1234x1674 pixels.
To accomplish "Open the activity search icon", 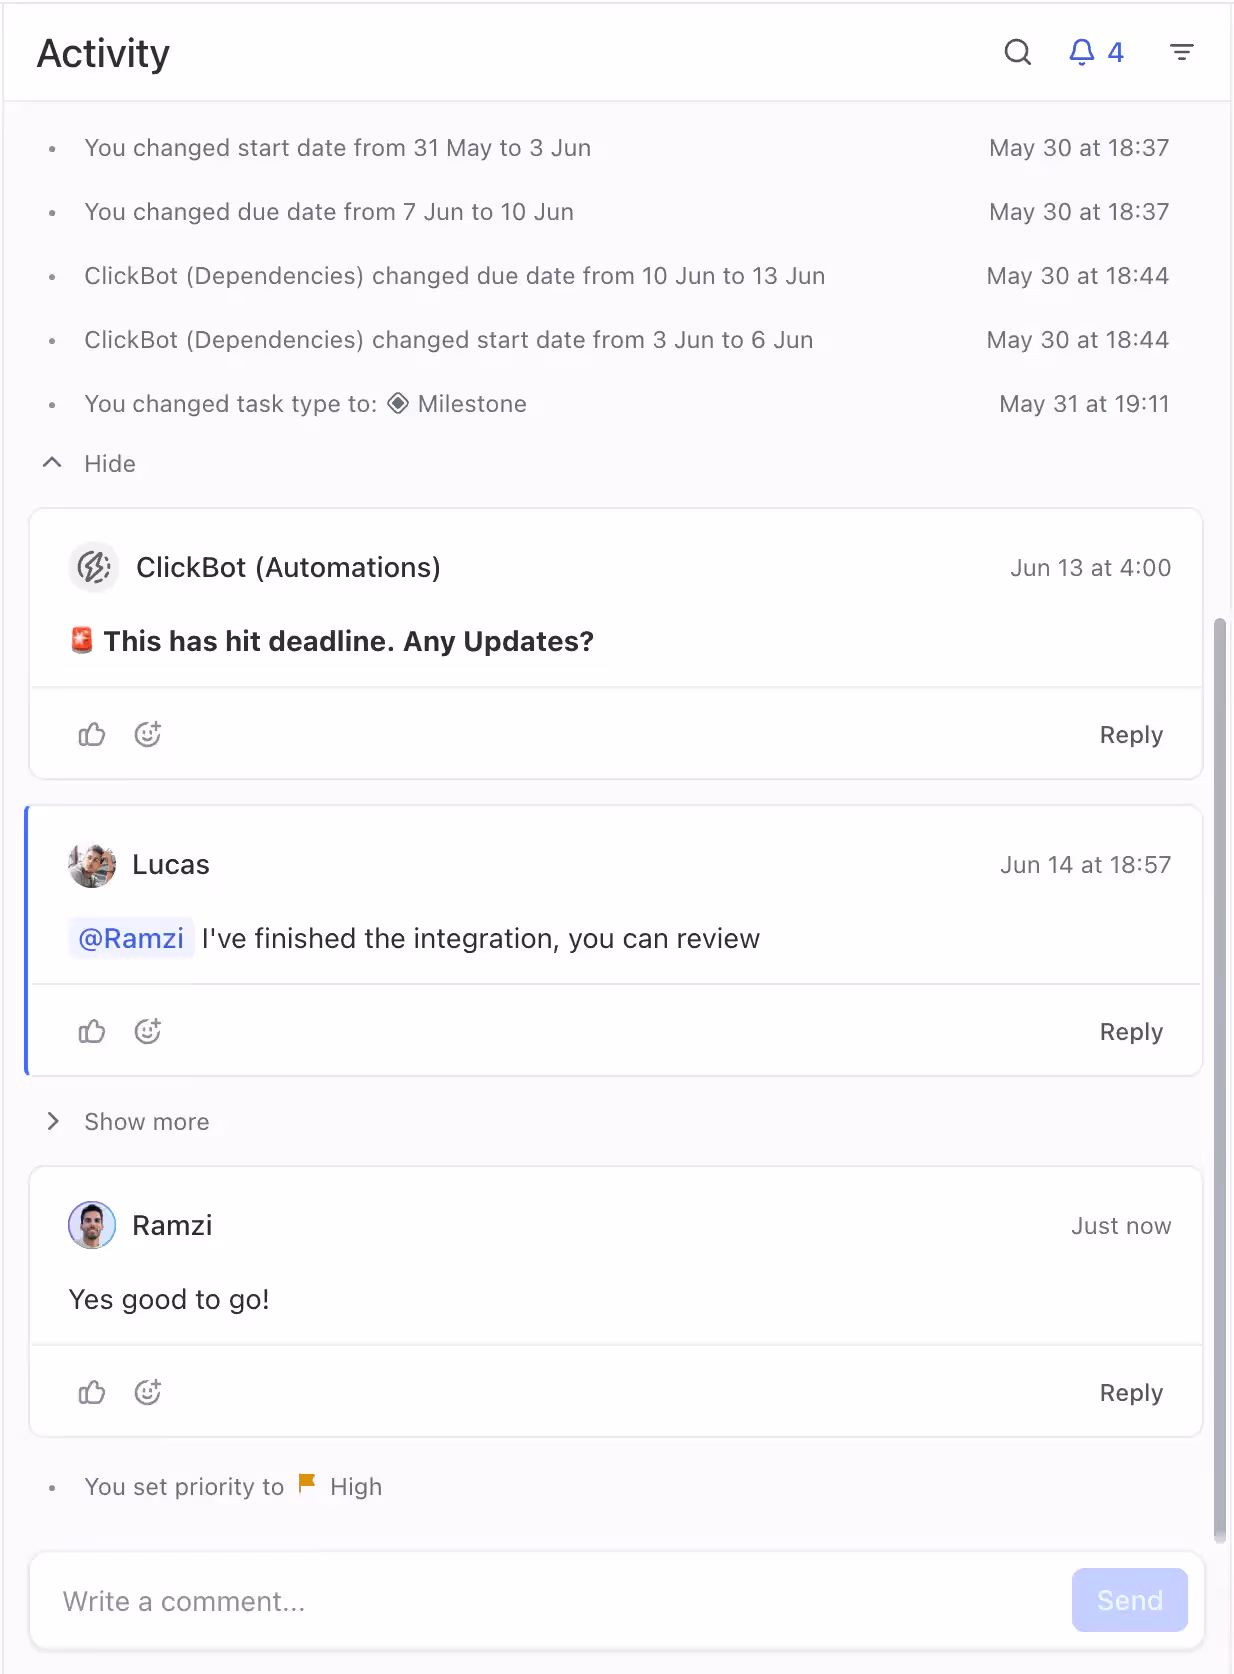I will (1017, 52).
